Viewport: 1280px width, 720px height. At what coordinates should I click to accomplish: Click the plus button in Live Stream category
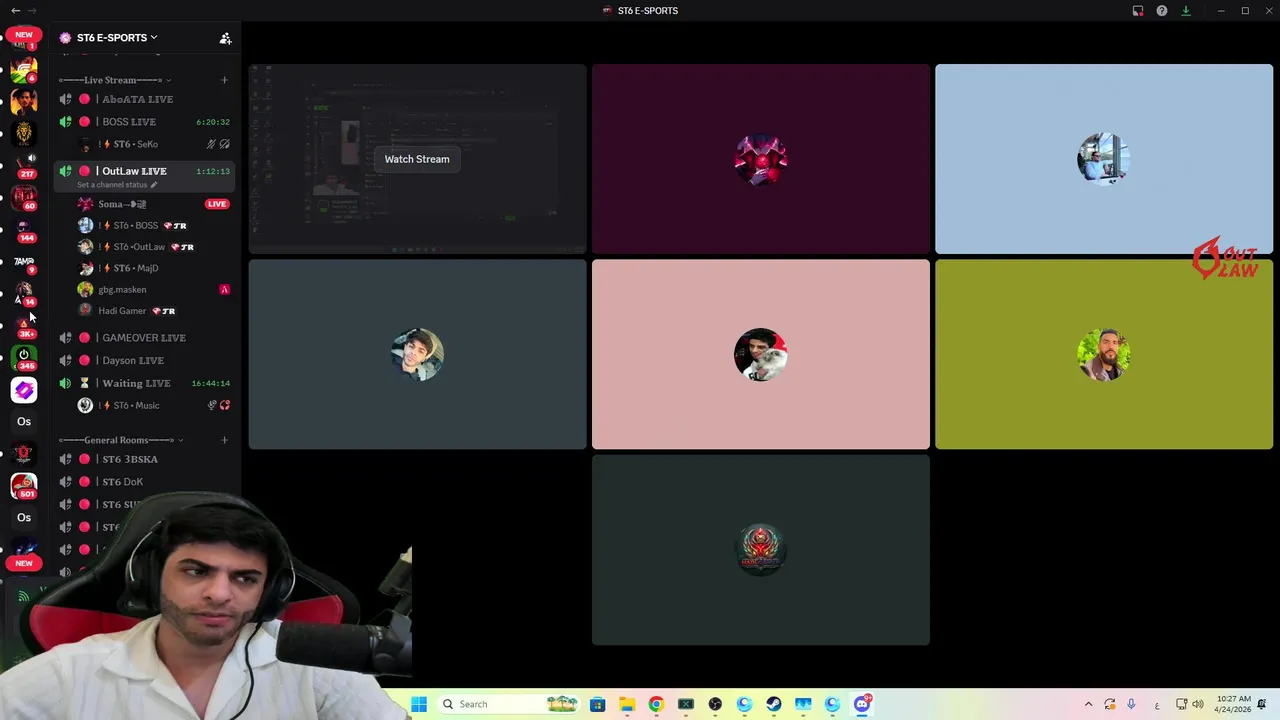[x=224, y=80]
